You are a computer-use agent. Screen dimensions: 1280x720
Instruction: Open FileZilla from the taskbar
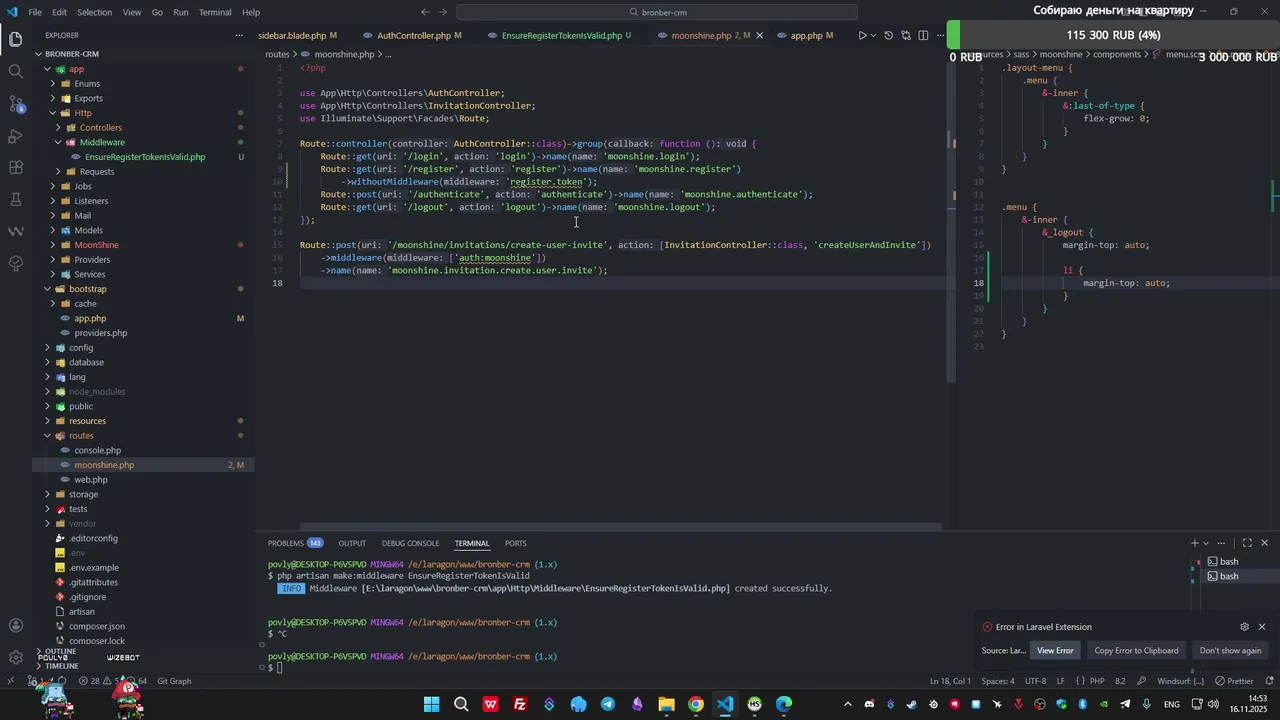tap(520, 704)
